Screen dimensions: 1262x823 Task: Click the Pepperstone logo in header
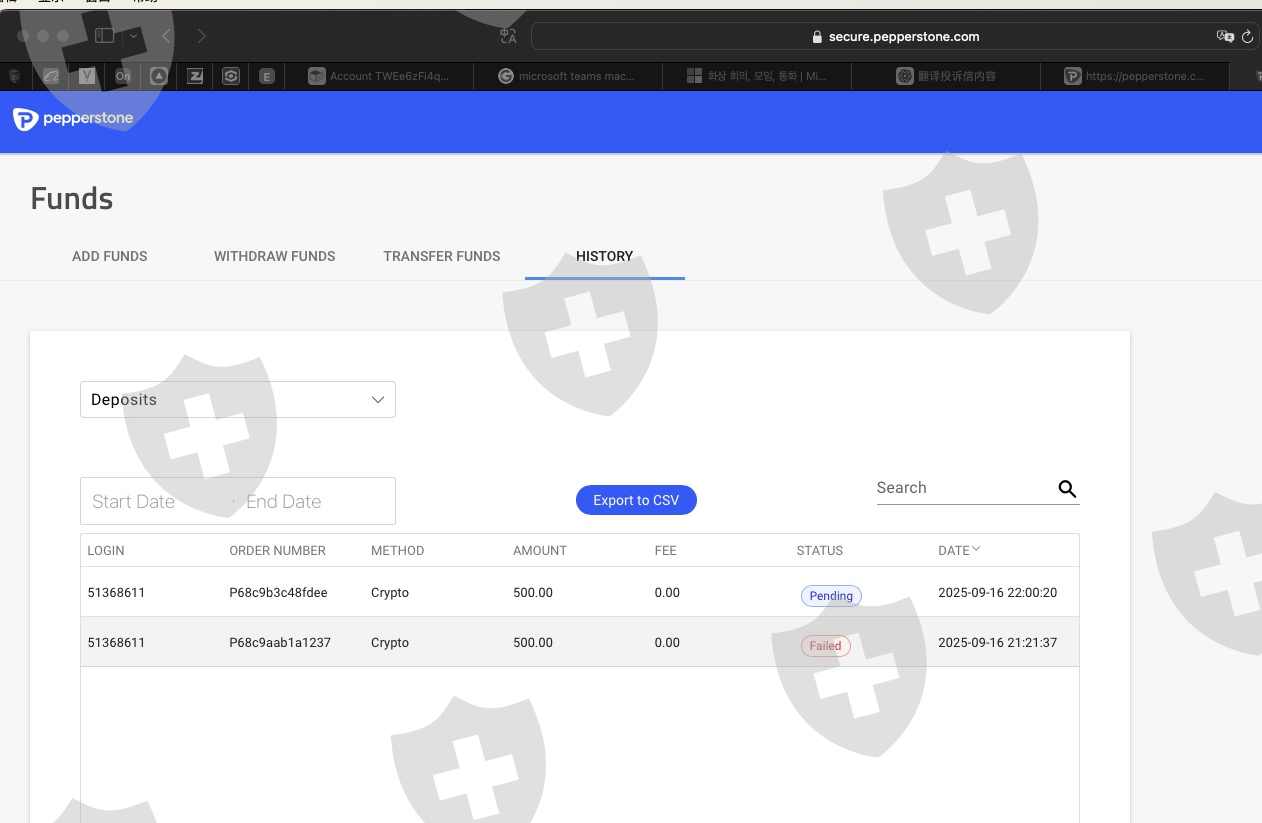pyautogui.click(x=73, y=119)
